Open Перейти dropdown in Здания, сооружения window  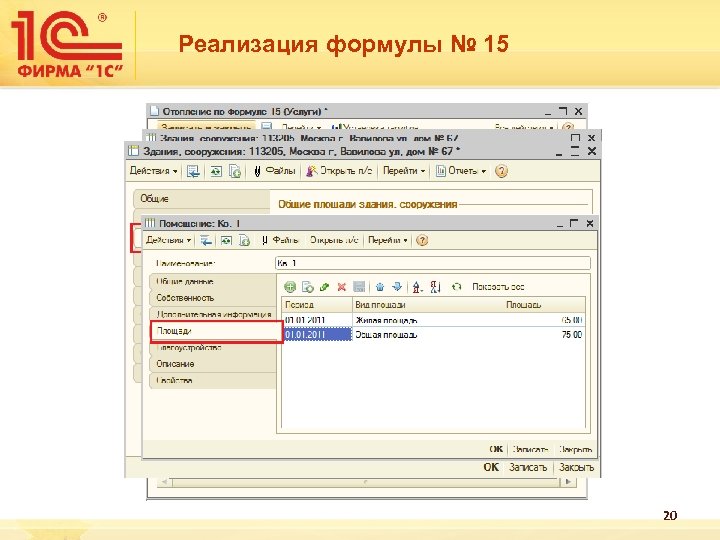[404, 171]
